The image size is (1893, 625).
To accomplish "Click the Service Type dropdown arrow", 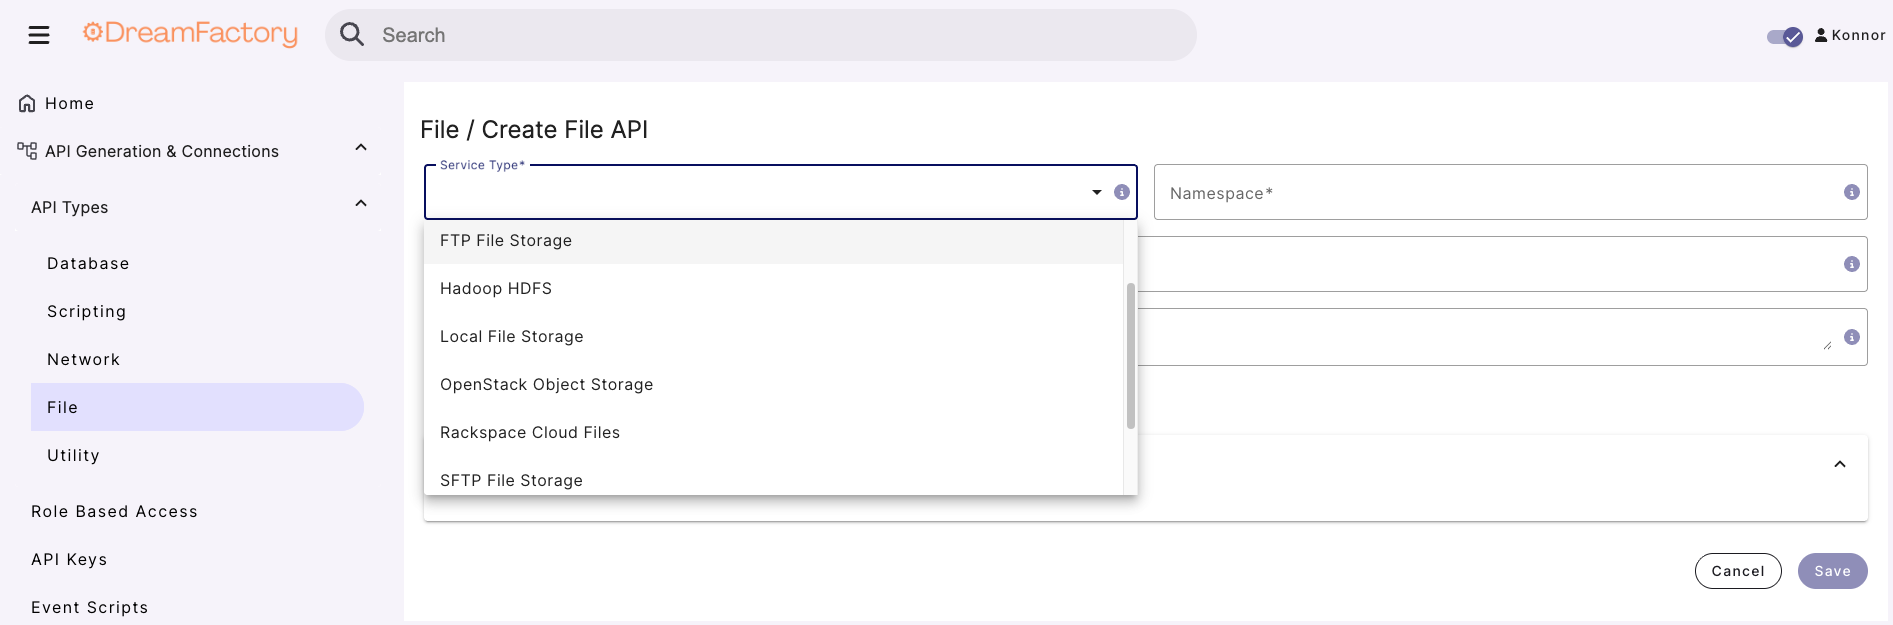I will (x=1097, y=192).
